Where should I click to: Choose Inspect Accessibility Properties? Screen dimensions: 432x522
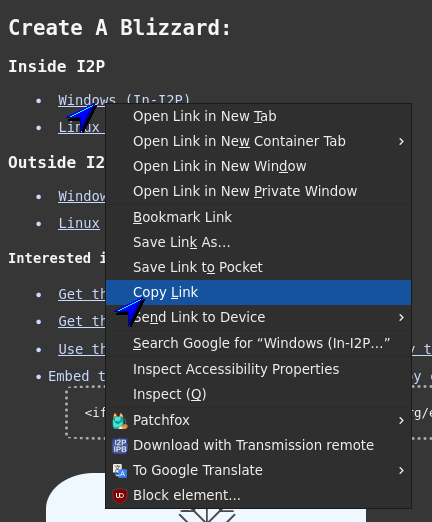coord(258,369)
